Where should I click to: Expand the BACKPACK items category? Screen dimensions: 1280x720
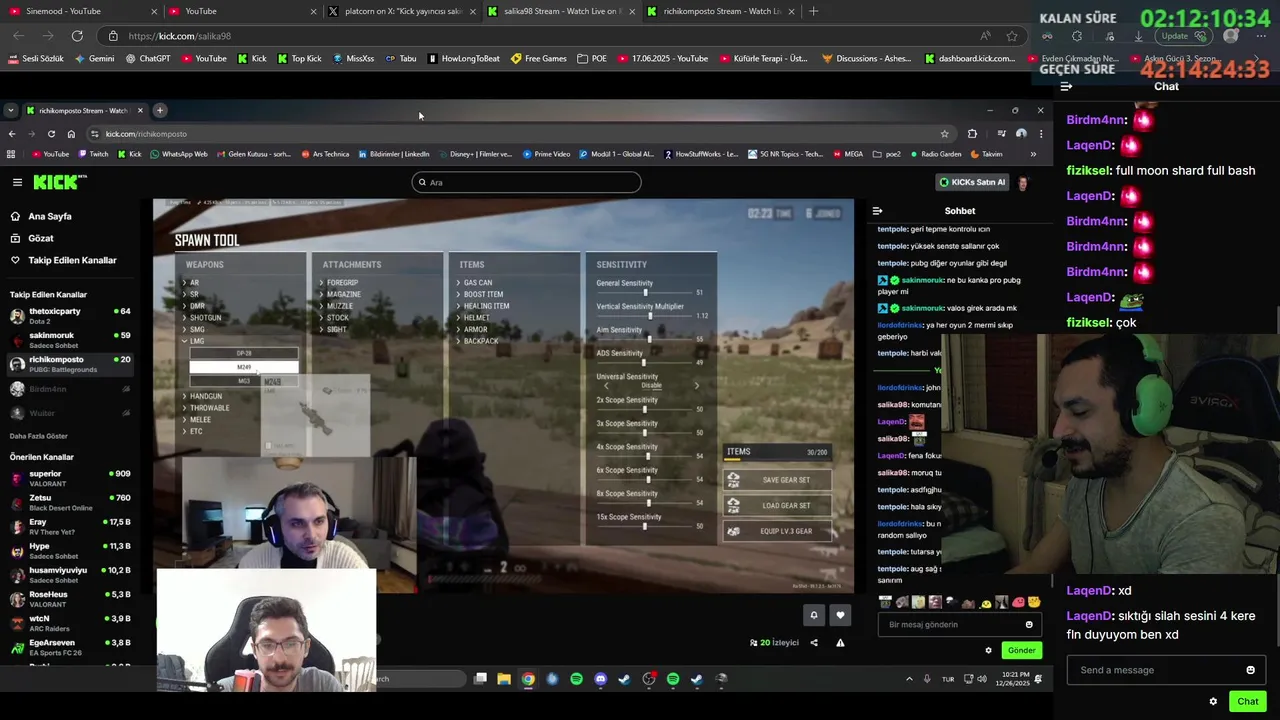[478, 341]
